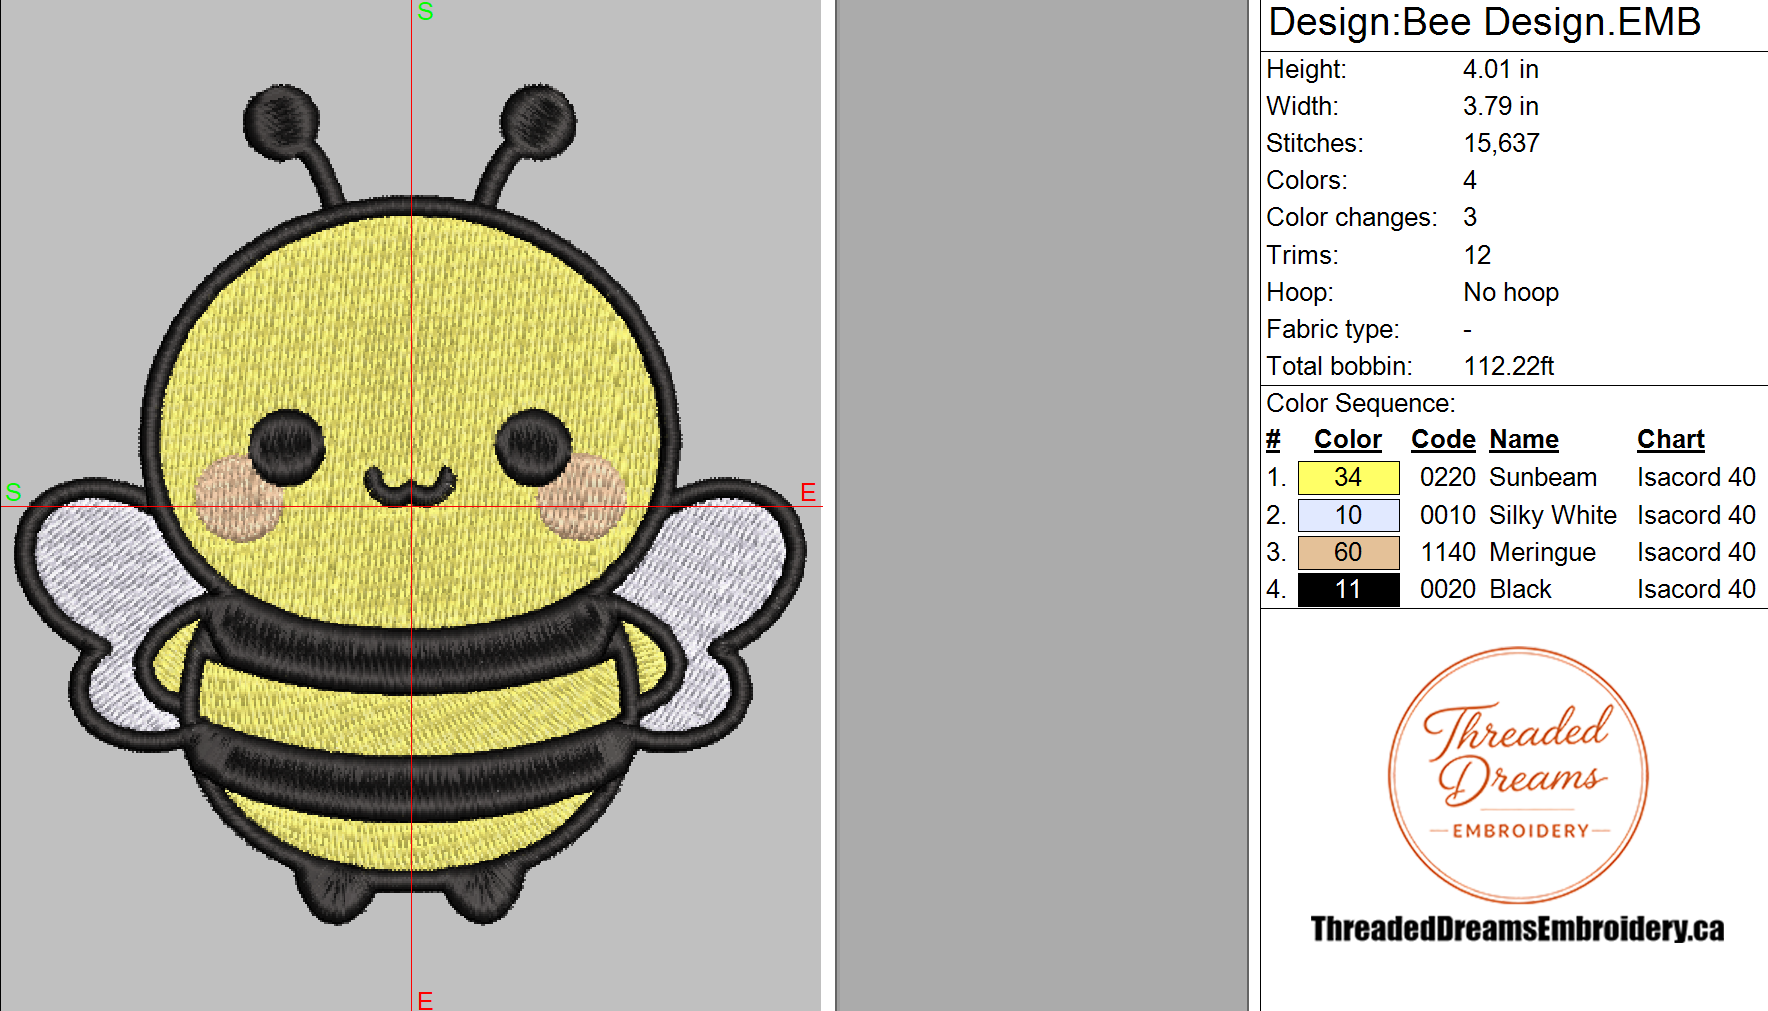Click the green 'S' start marker at top
The width and height of the screenshot is (1768, 1011).
[x=425, y=12]
